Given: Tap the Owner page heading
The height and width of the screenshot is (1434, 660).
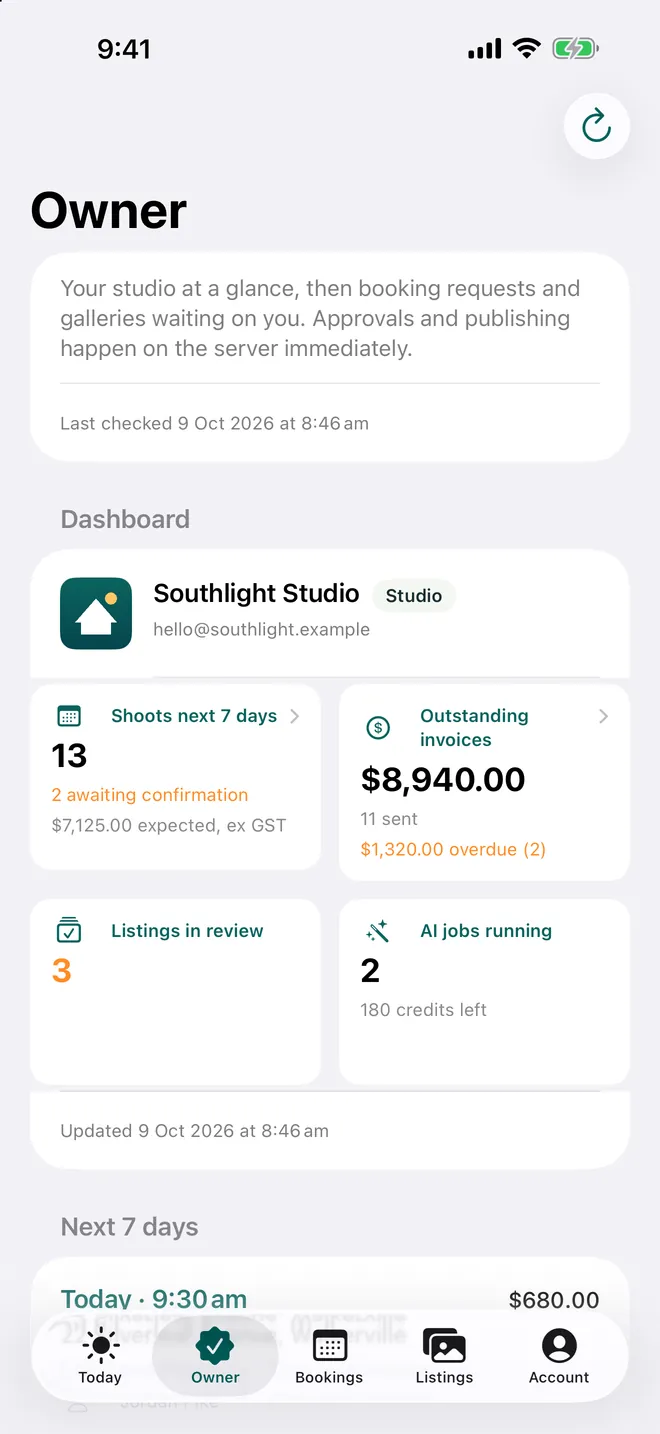Looking at the screenshot, I should click(109, 211).
